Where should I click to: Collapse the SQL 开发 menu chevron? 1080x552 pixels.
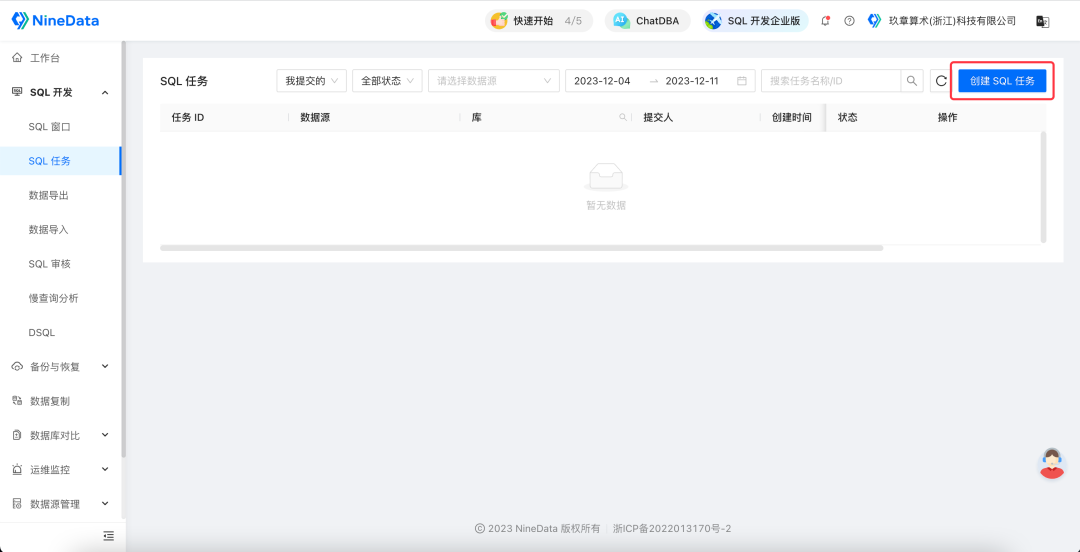(x=105, y=92)
